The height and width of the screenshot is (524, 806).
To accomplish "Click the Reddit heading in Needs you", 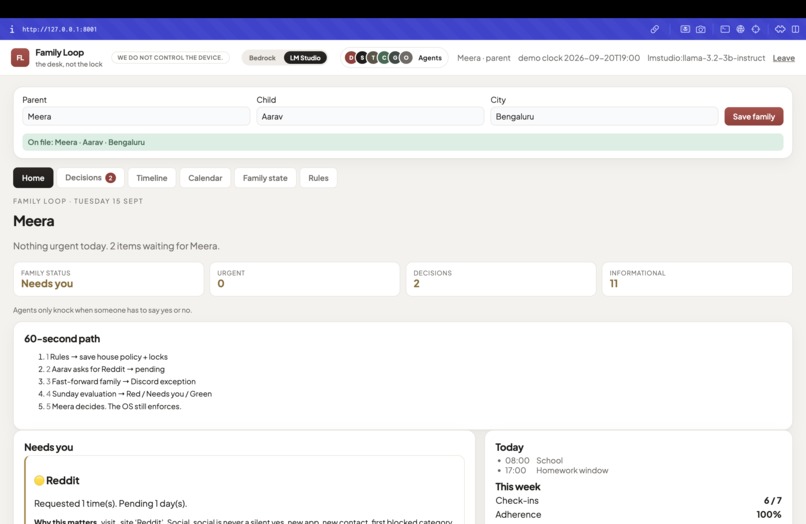I will [63, 480].
